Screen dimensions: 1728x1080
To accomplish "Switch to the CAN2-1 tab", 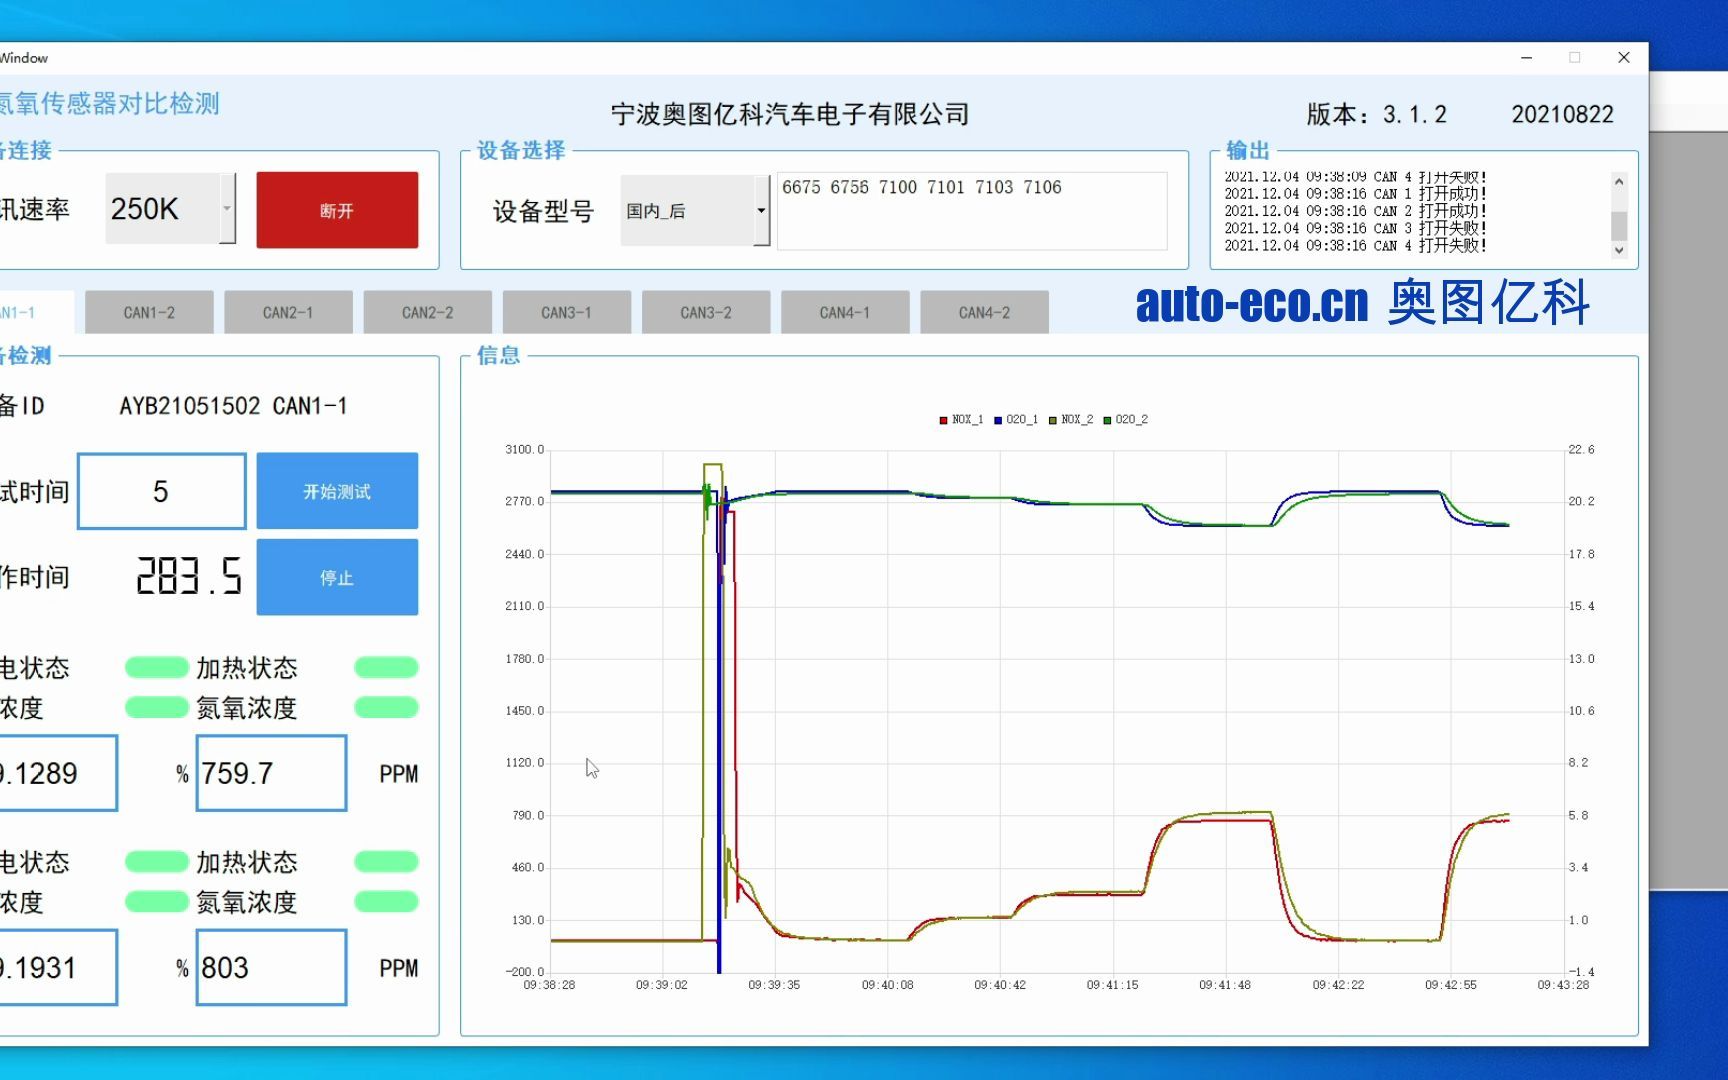I will point(288,313).
